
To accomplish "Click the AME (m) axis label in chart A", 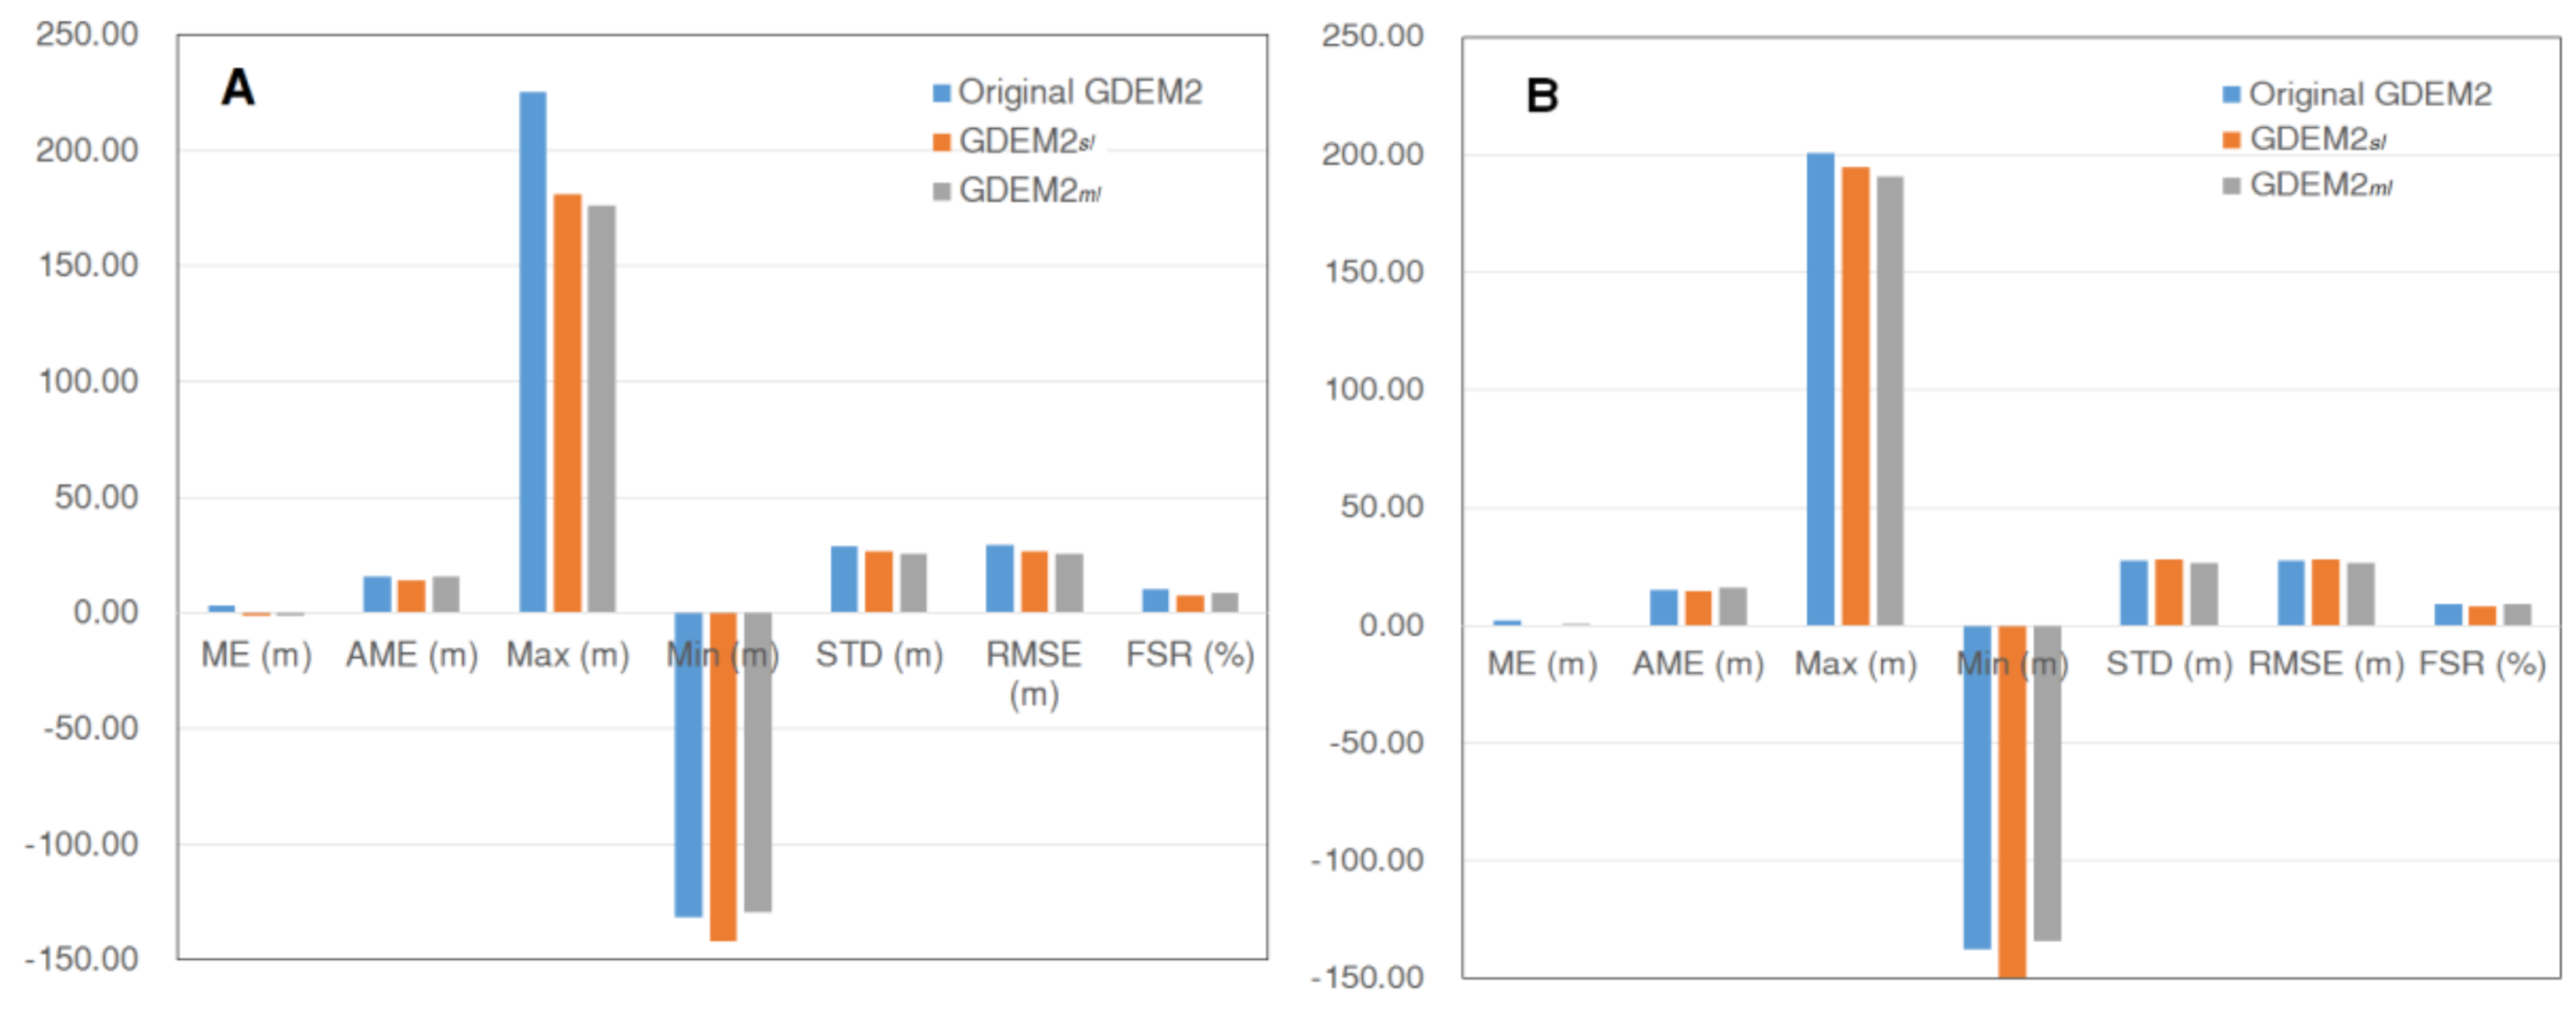I will [412, 655].
